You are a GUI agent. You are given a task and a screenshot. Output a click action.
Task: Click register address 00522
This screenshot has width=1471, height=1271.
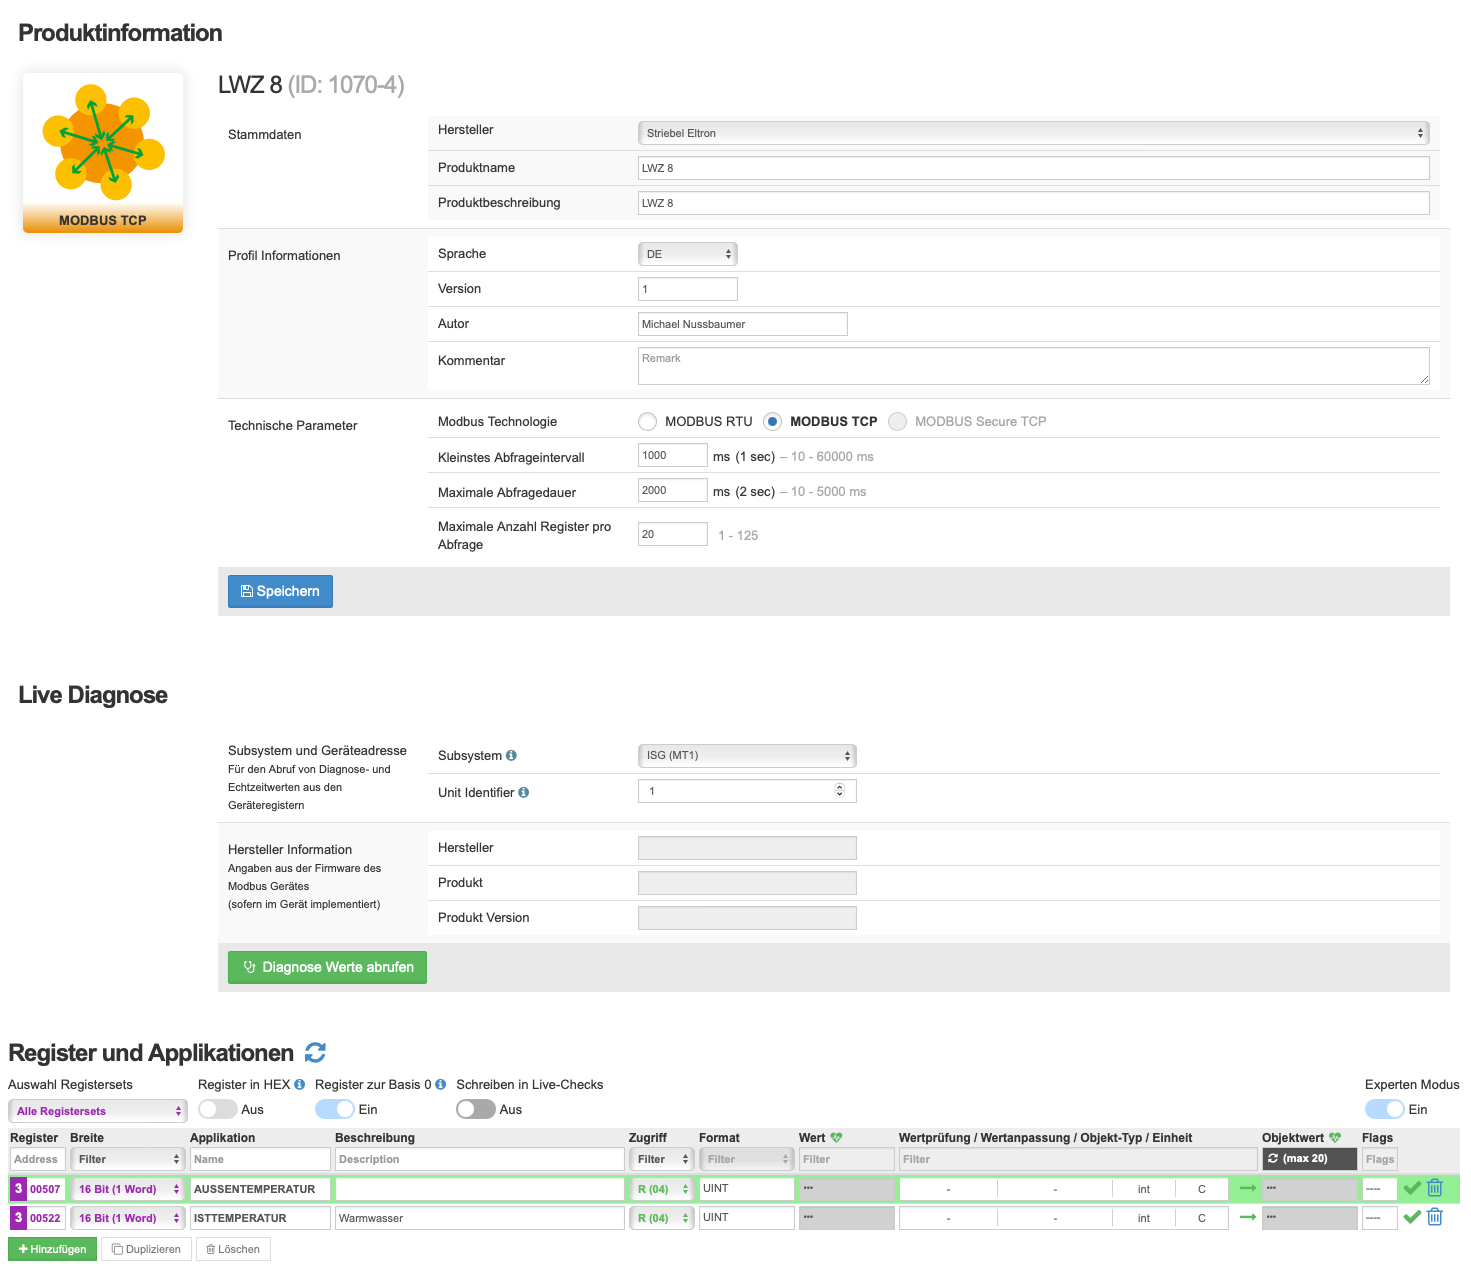click(x=46, y=1218)
